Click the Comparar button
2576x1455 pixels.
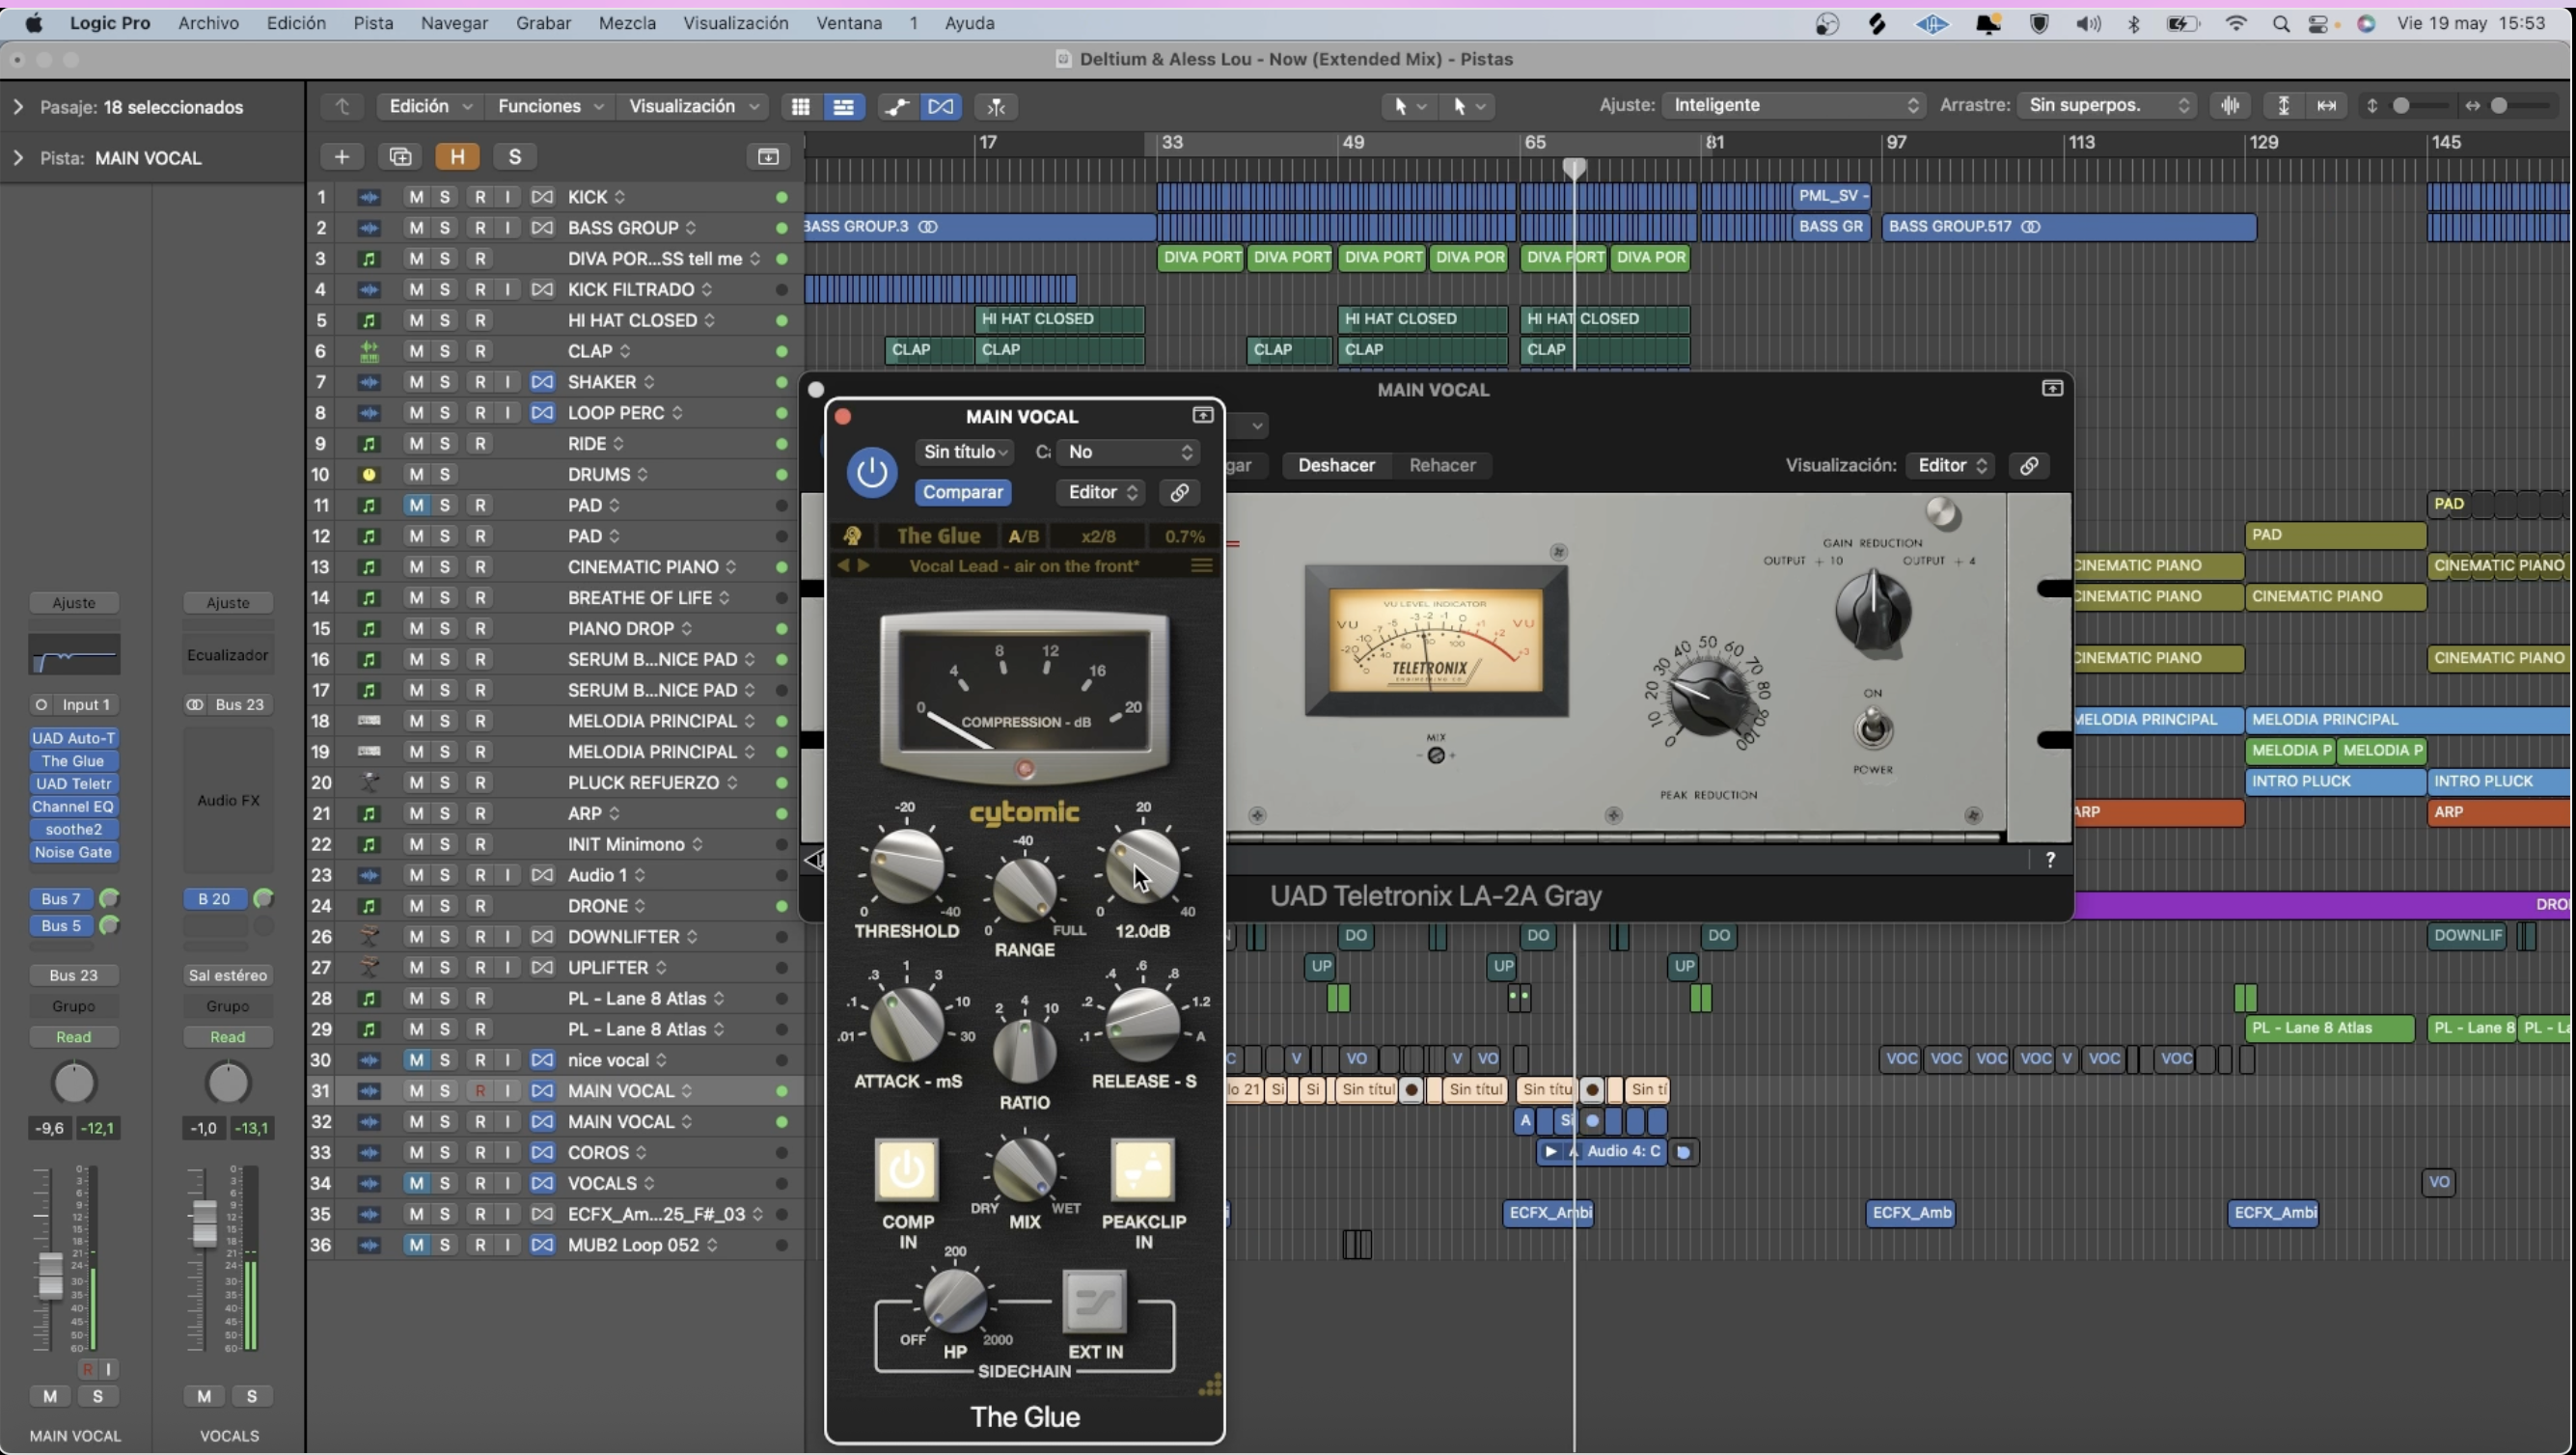[962, 492]
